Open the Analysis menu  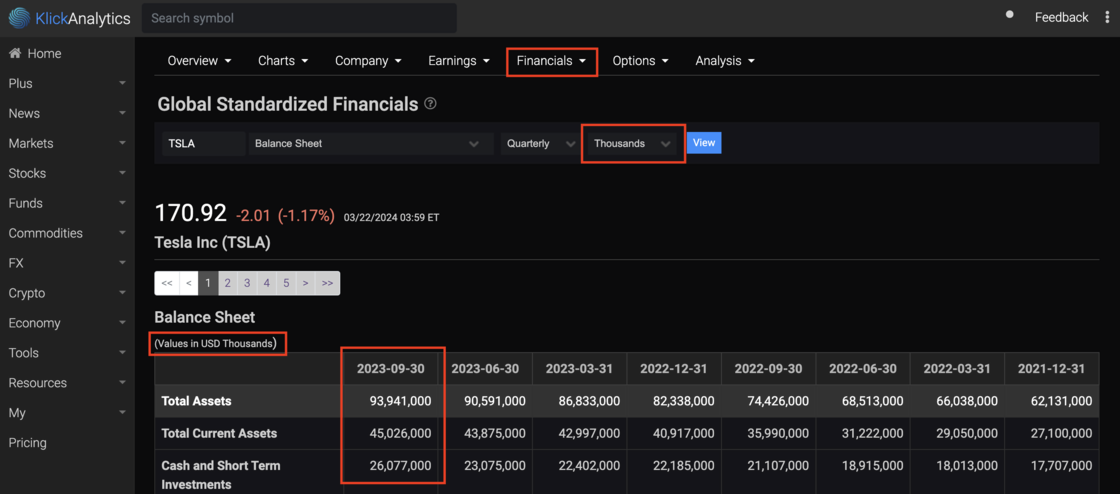tap(725, 61)
